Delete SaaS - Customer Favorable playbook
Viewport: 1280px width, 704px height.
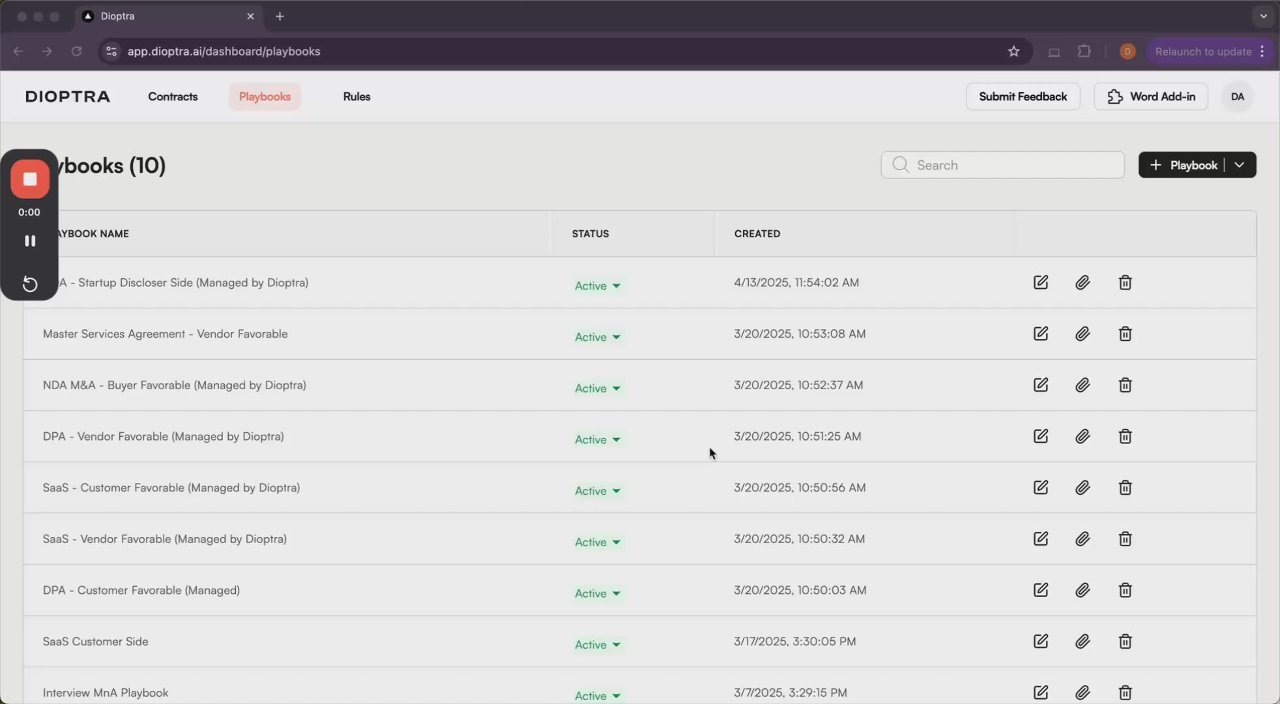1125,488
